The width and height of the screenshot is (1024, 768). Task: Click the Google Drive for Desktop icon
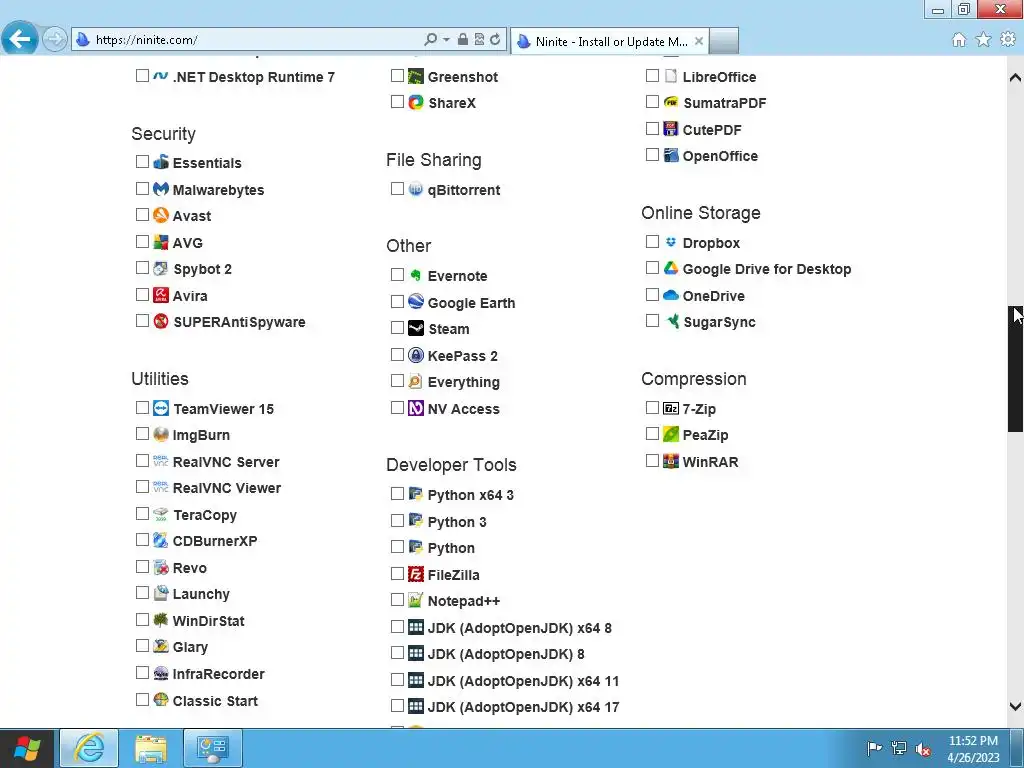pyautogui.click(x=671, y=268)
